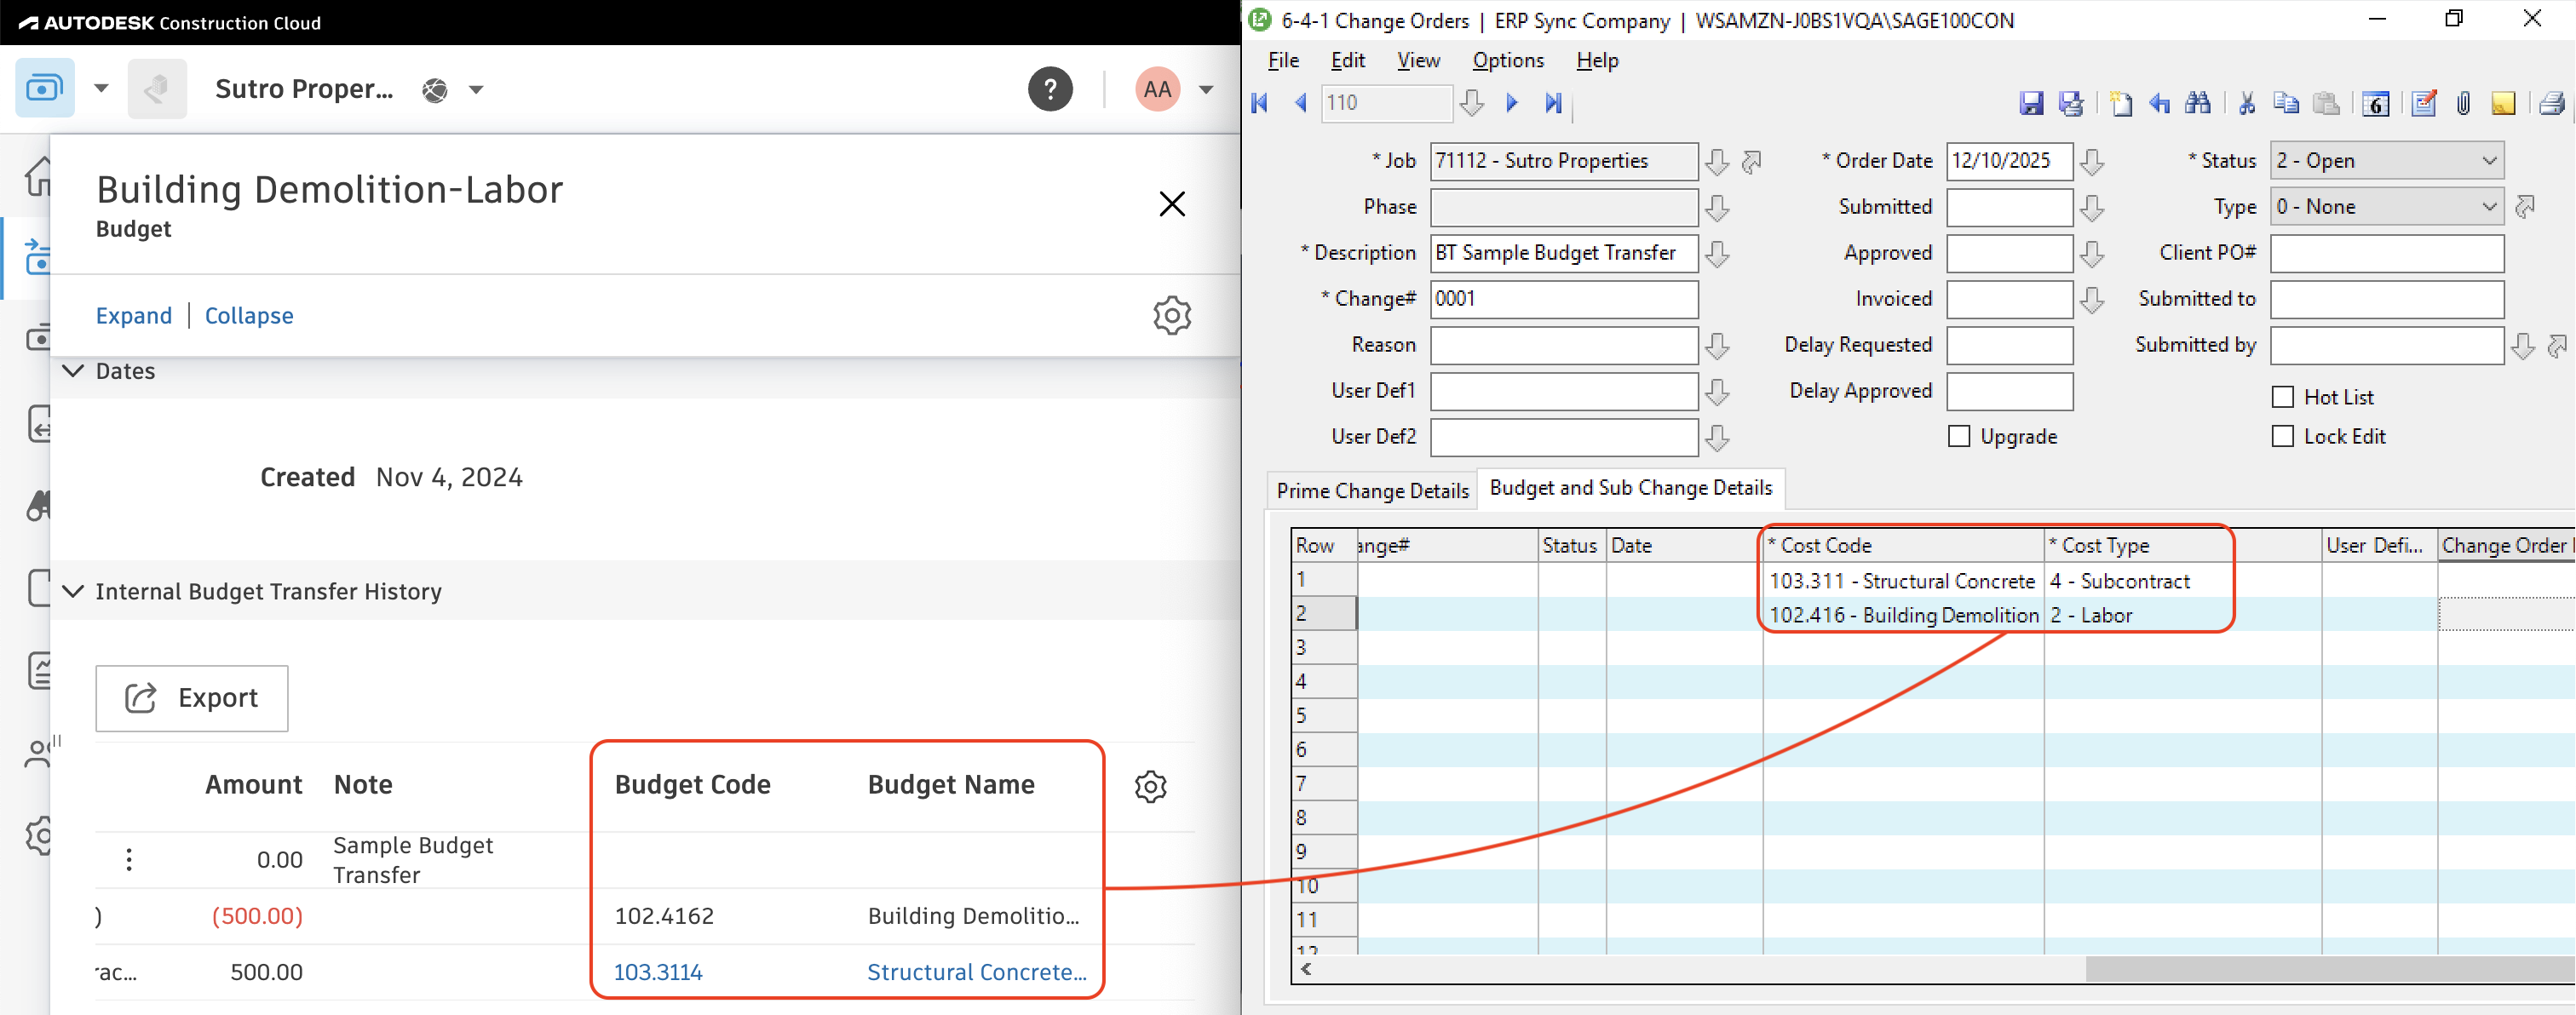Click the printer icon in the toolbar
The image size is (2576, 1015).
pos(2551,103)
